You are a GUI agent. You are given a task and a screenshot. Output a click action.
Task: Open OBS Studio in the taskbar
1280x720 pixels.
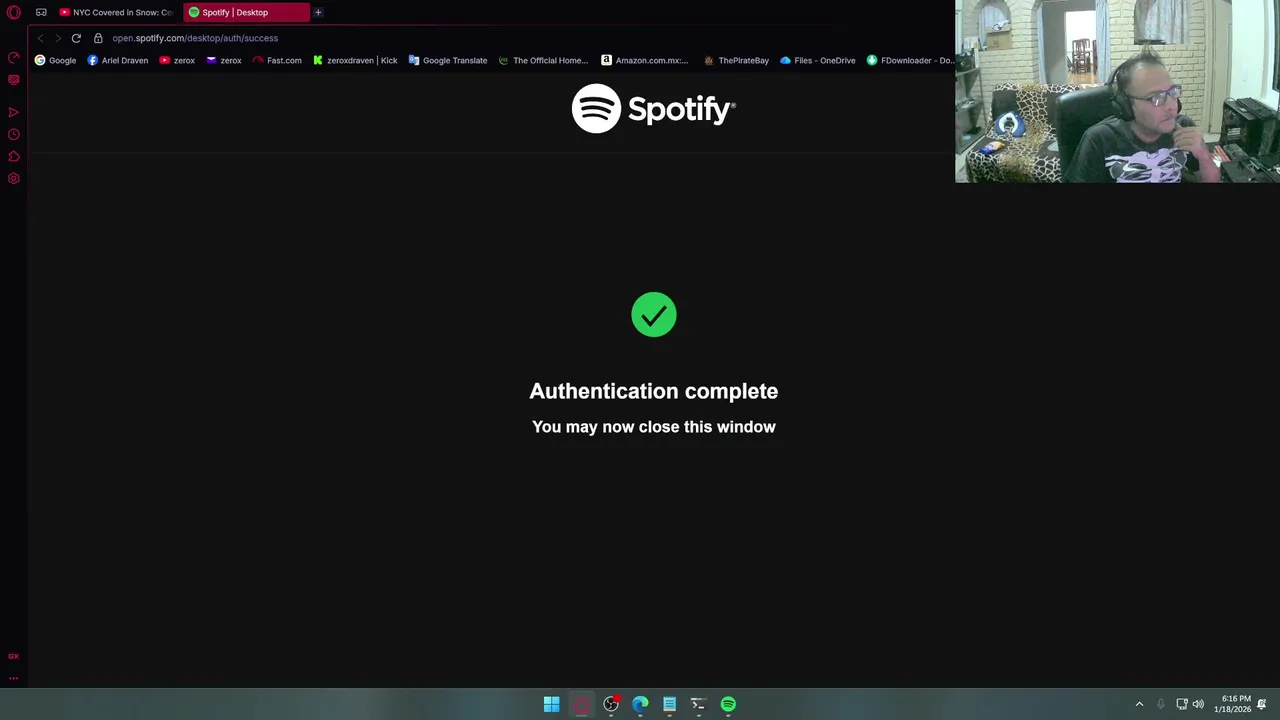[611, 704]
